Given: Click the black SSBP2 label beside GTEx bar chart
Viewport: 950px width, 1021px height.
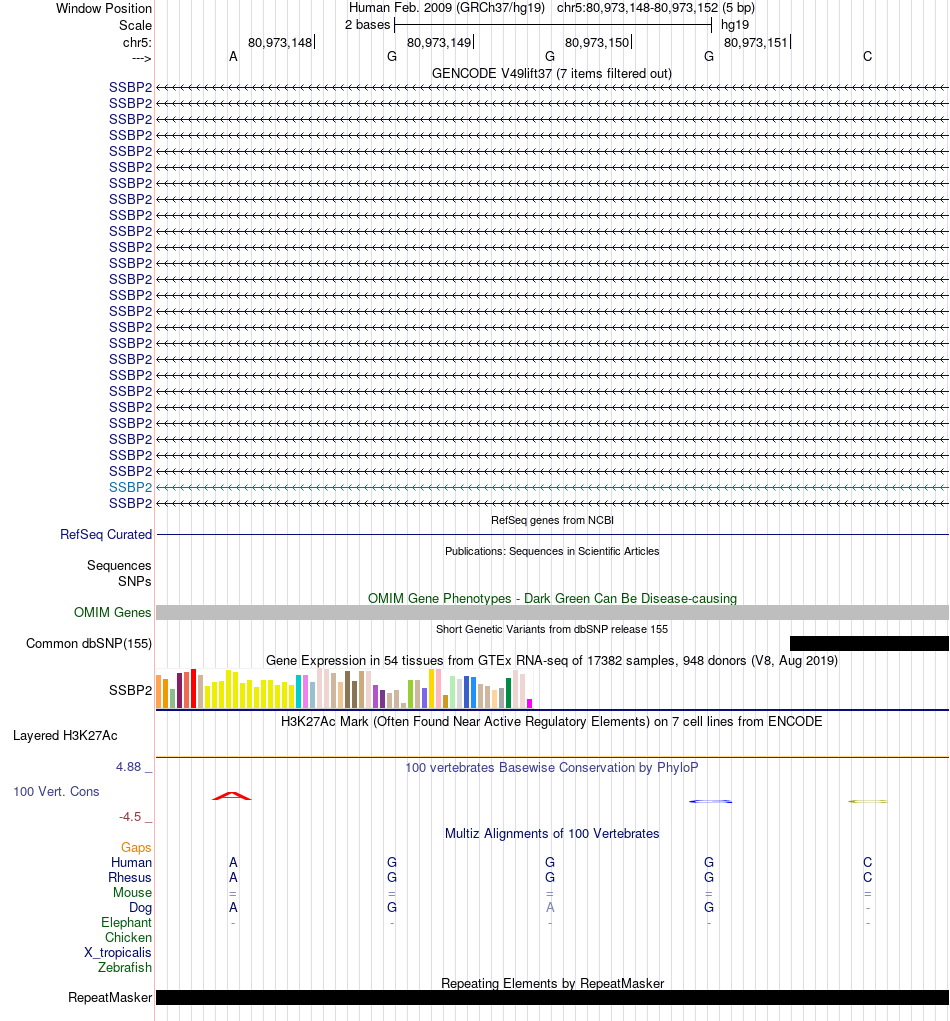Looking at the screenshot, I should click(130, 690).
